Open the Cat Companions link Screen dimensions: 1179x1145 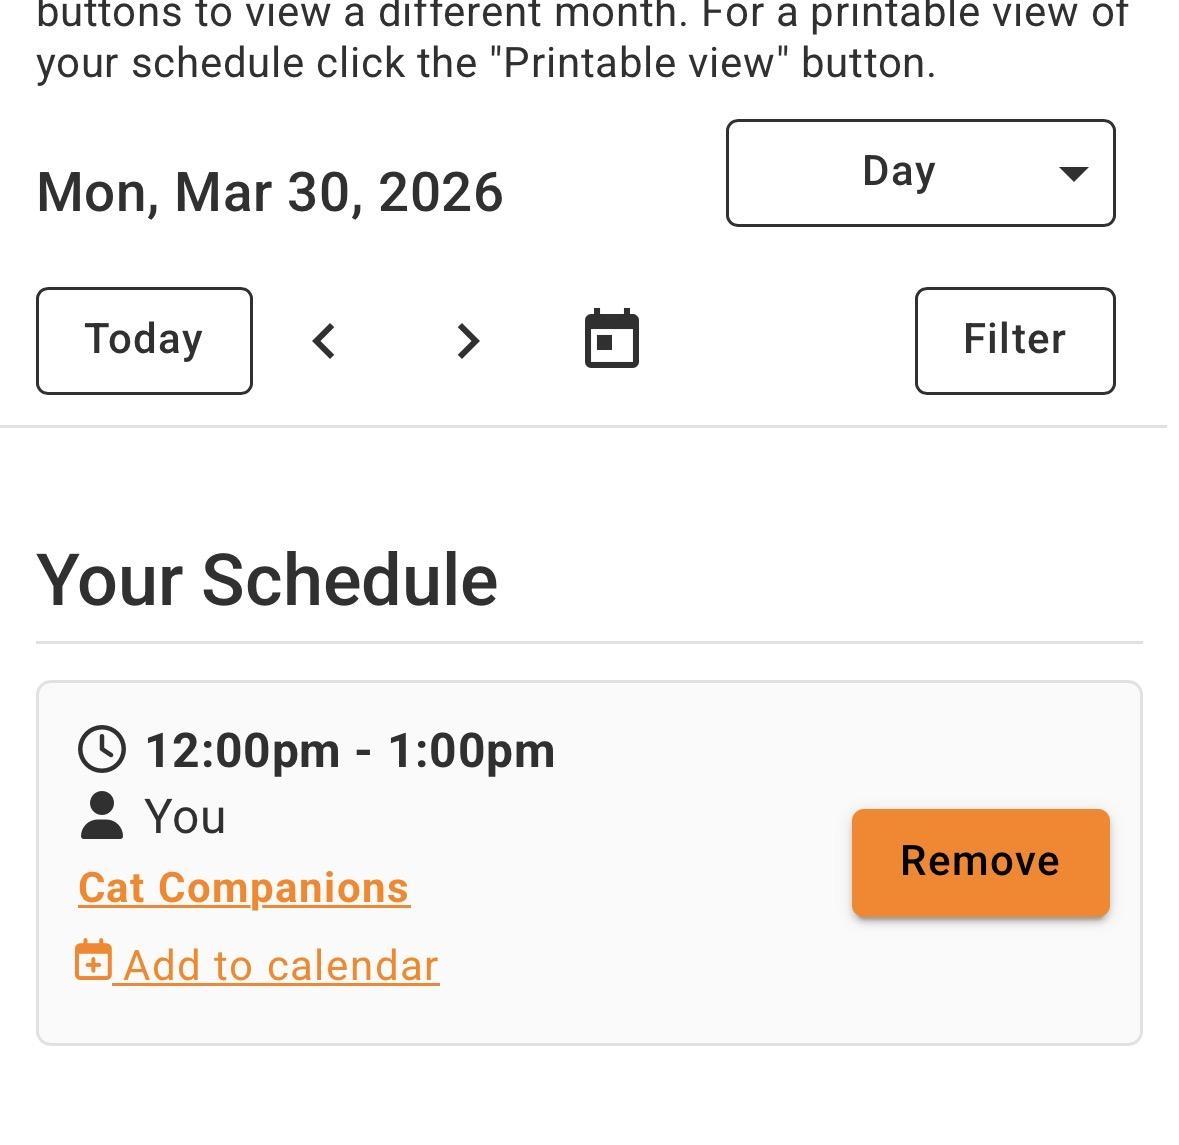[244, 888]
